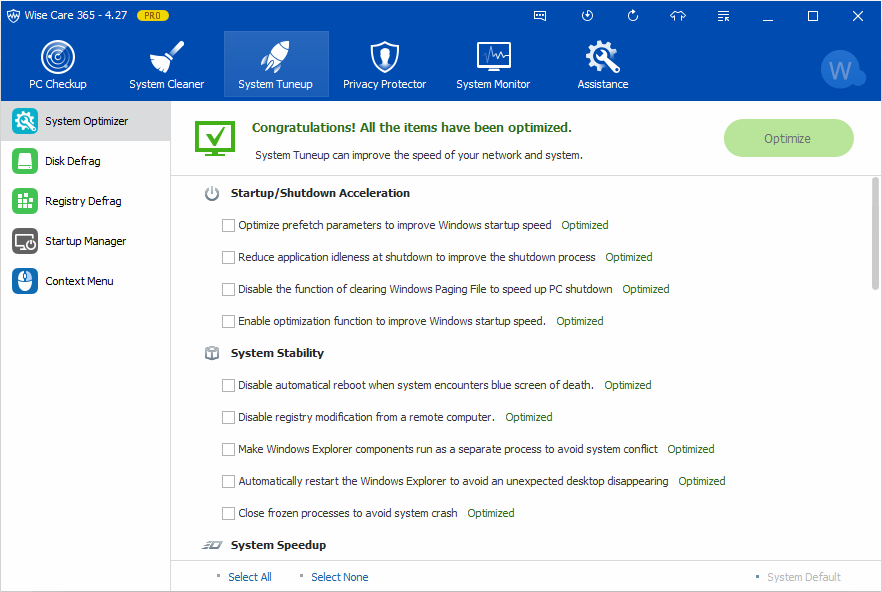Viewport: 882px width, 592px height.
Task: Check Close frozen processes option
Action: 228,513
